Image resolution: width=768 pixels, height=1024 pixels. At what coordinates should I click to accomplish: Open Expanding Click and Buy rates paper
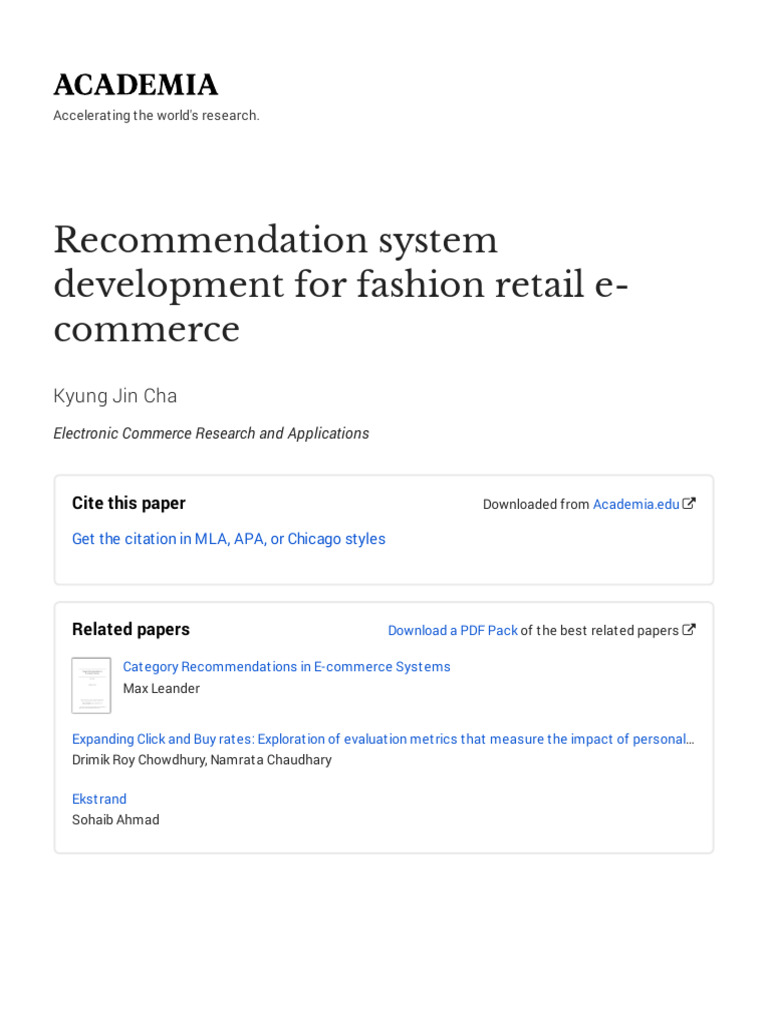[382, 739]
